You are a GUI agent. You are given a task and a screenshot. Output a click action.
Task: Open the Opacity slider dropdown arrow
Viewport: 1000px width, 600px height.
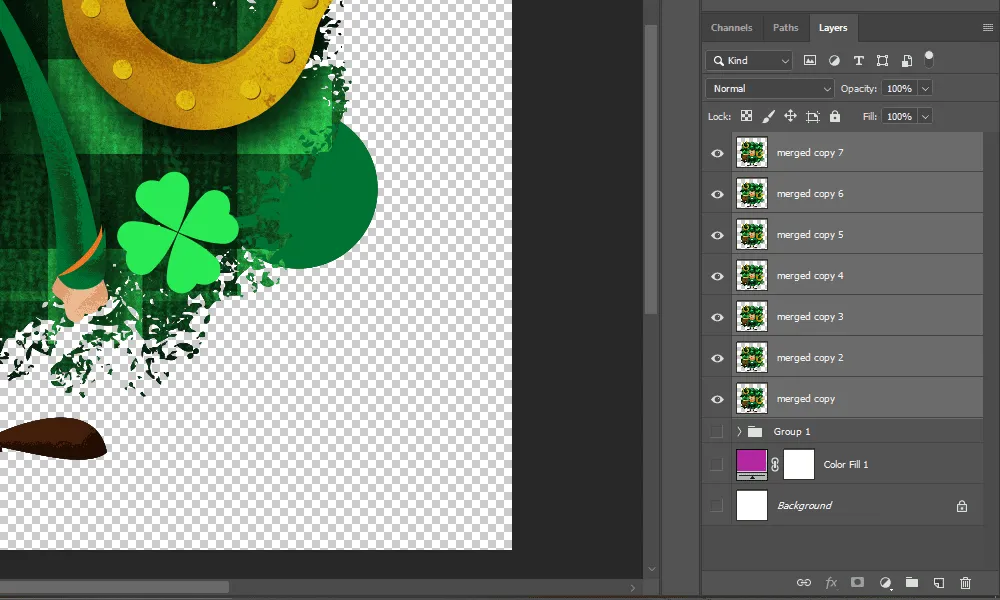(x=925, y=89)
